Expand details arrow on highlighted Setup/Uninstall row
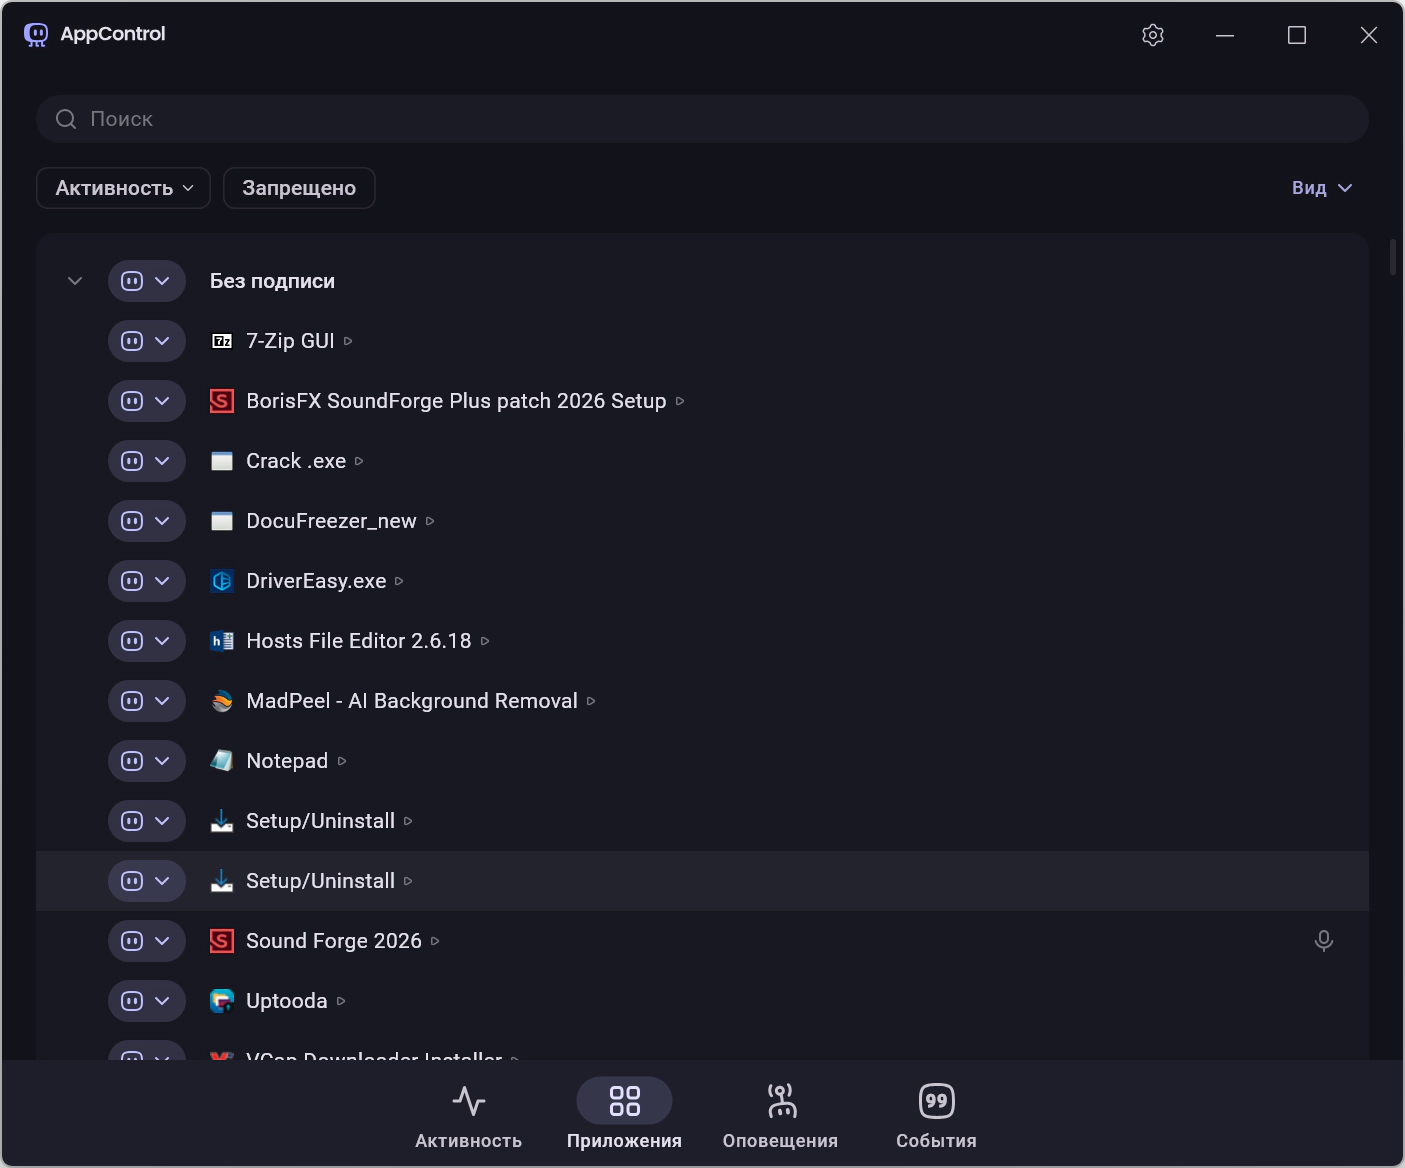Screen dimensions: 1405x1168 click(x=408, y=881)
